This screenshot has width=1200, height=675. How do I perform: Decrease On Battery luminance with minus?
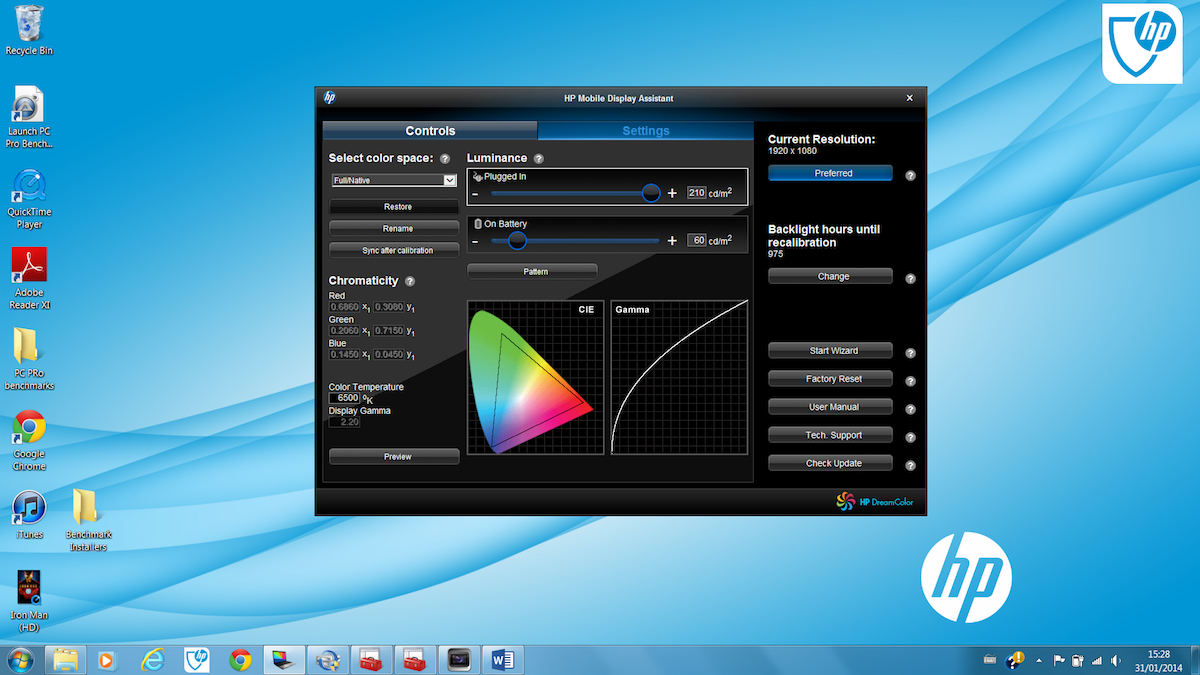pyautogui.click(x=476, y=241)
